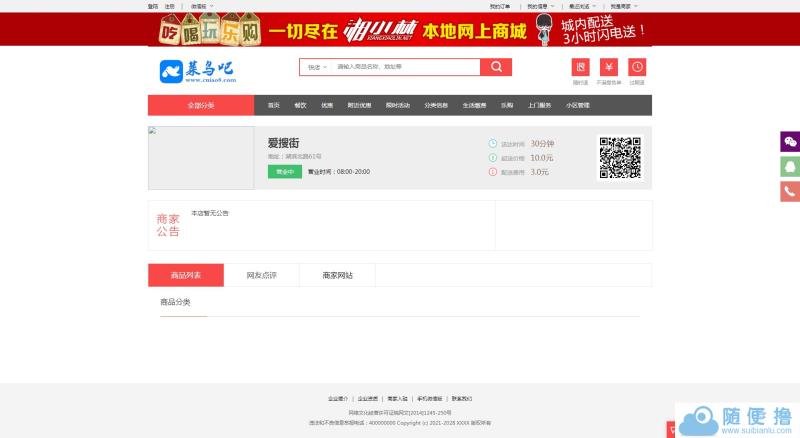Click the green QQ chat side icon
Screen dimensions: 800x438
[790, 166]
